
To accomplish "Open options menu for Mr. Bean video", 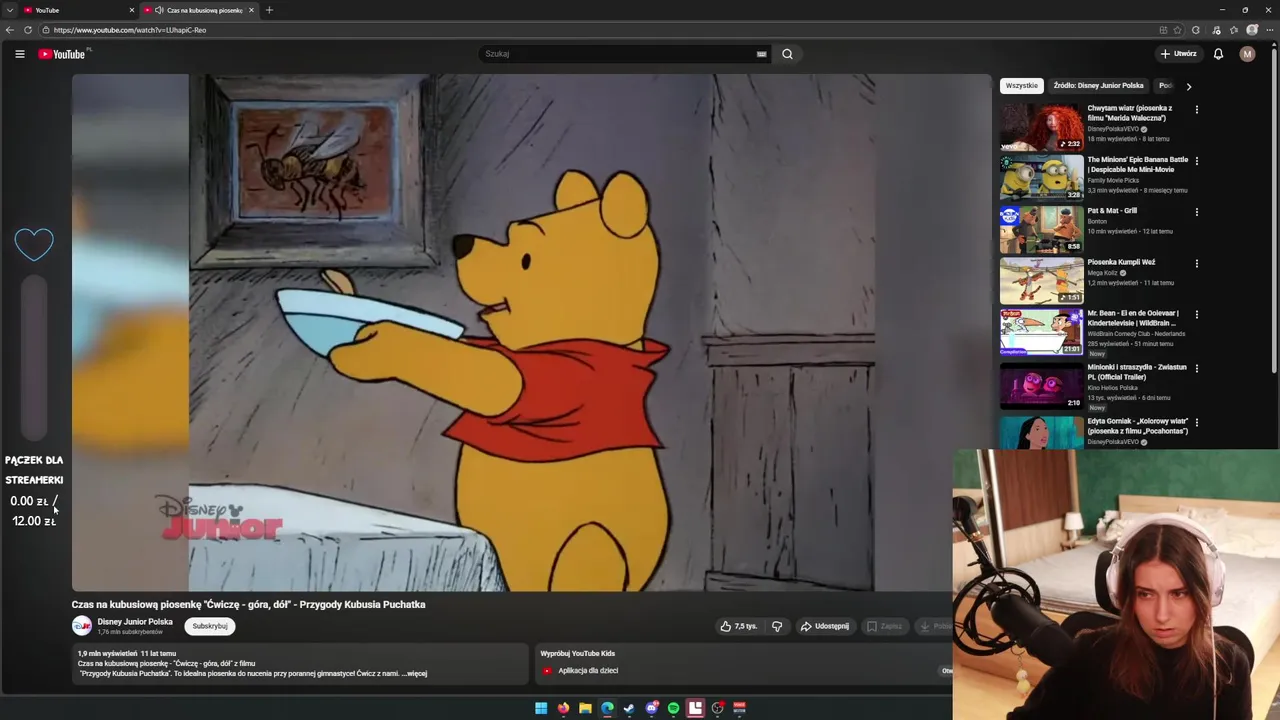I will click(1196, 315).
